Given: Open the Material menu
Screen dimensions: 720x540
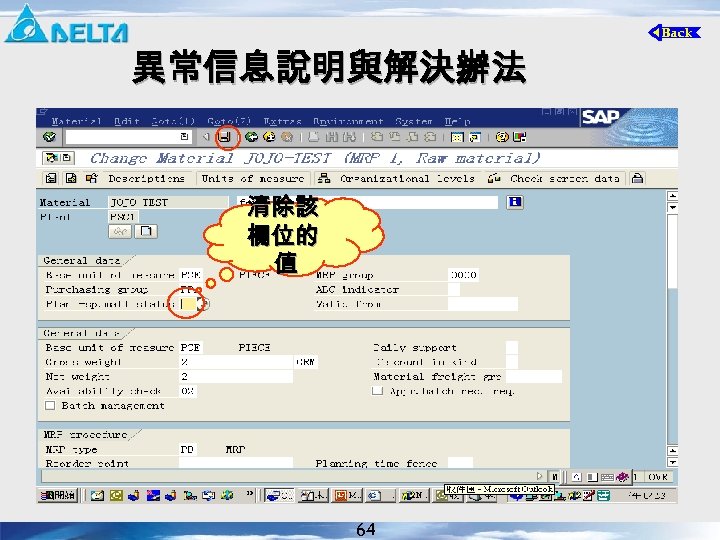Looking at the screenshot, I should [x=76, y=121].
